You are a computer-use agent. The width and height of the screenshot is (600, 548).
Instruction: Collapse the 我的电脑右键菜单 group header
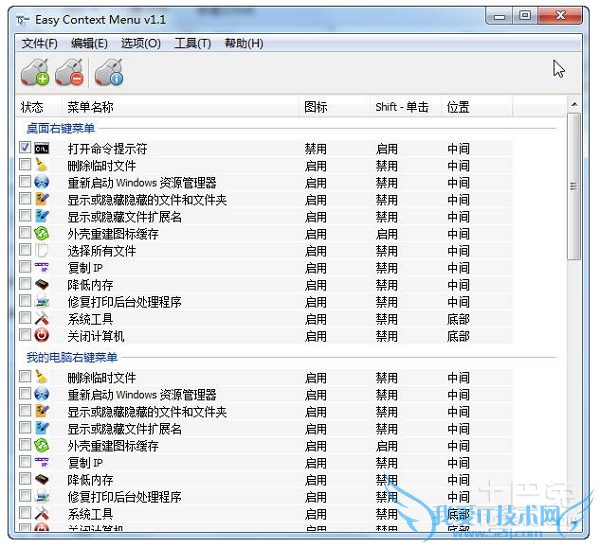tap(72, 357)
